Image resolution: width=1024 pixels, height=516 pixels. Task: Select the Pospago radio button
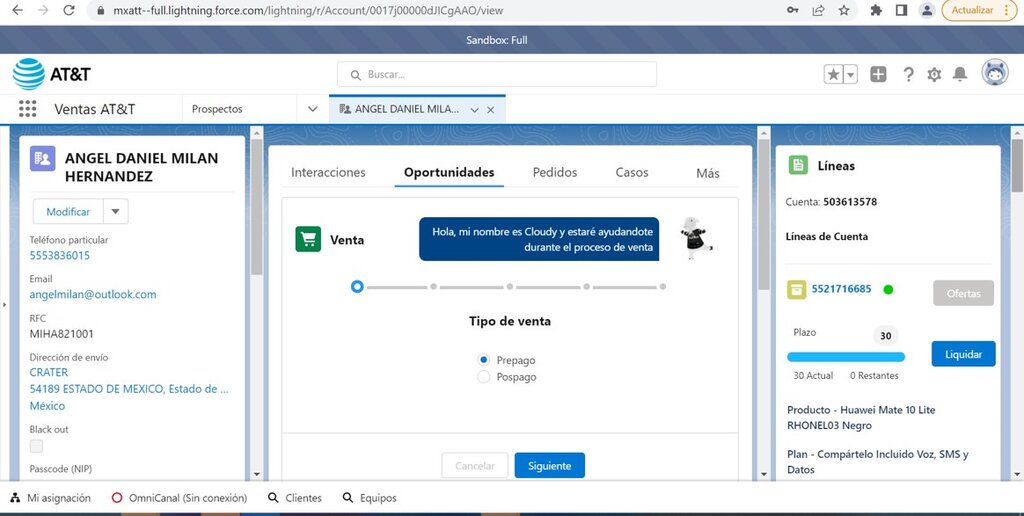483,377
